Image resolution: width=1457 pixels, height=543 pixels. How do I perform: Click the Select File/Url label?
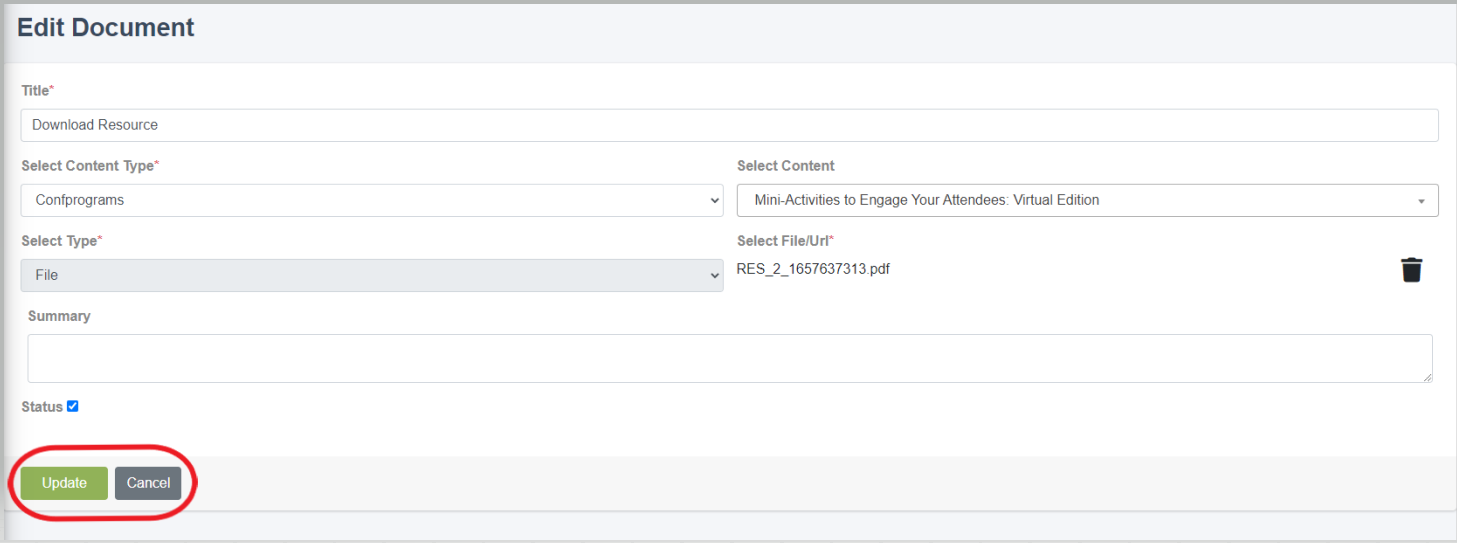(x=785, y=241)
